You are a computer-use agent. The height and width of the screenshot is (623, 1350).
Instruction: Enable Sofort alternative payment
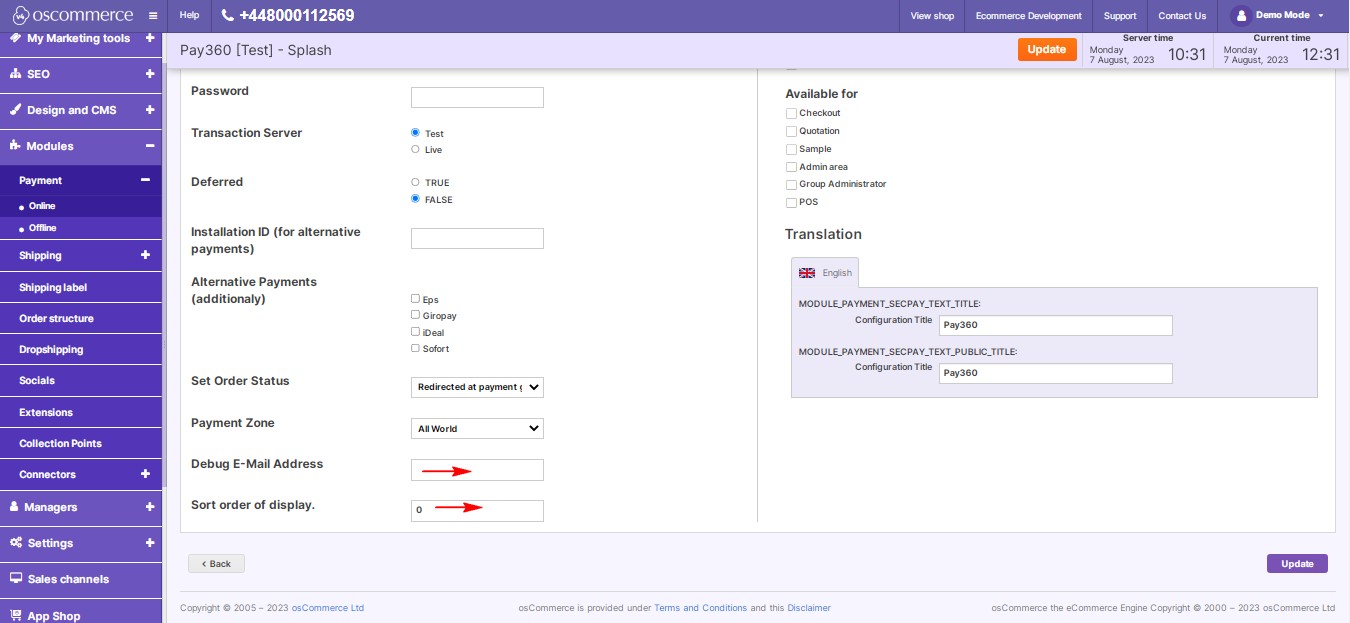(x=415, y=348)
